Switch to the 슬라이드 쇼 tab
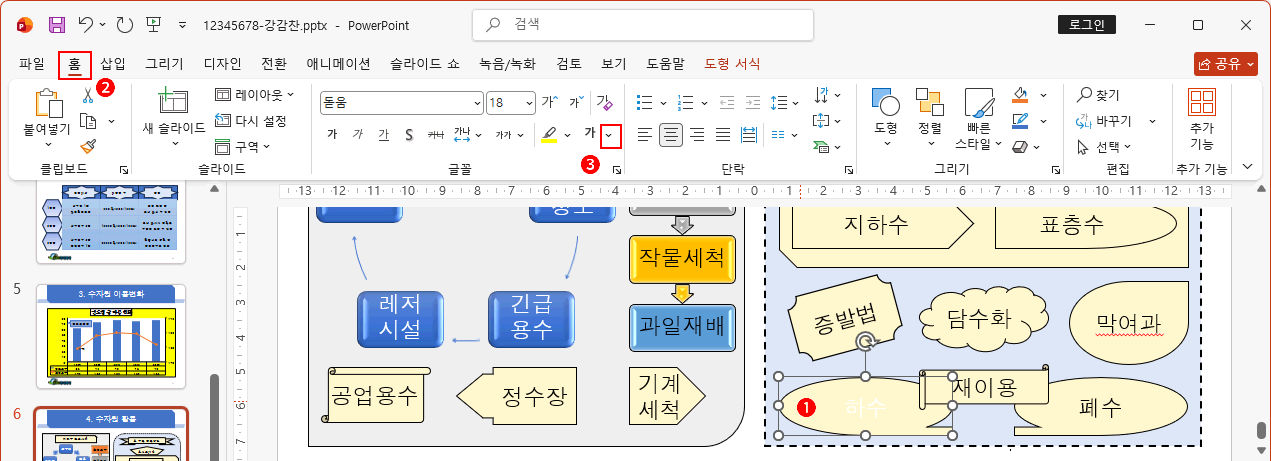Image resolution: width=1271 pixels, height=461 pixels. (x=424, y=64)
